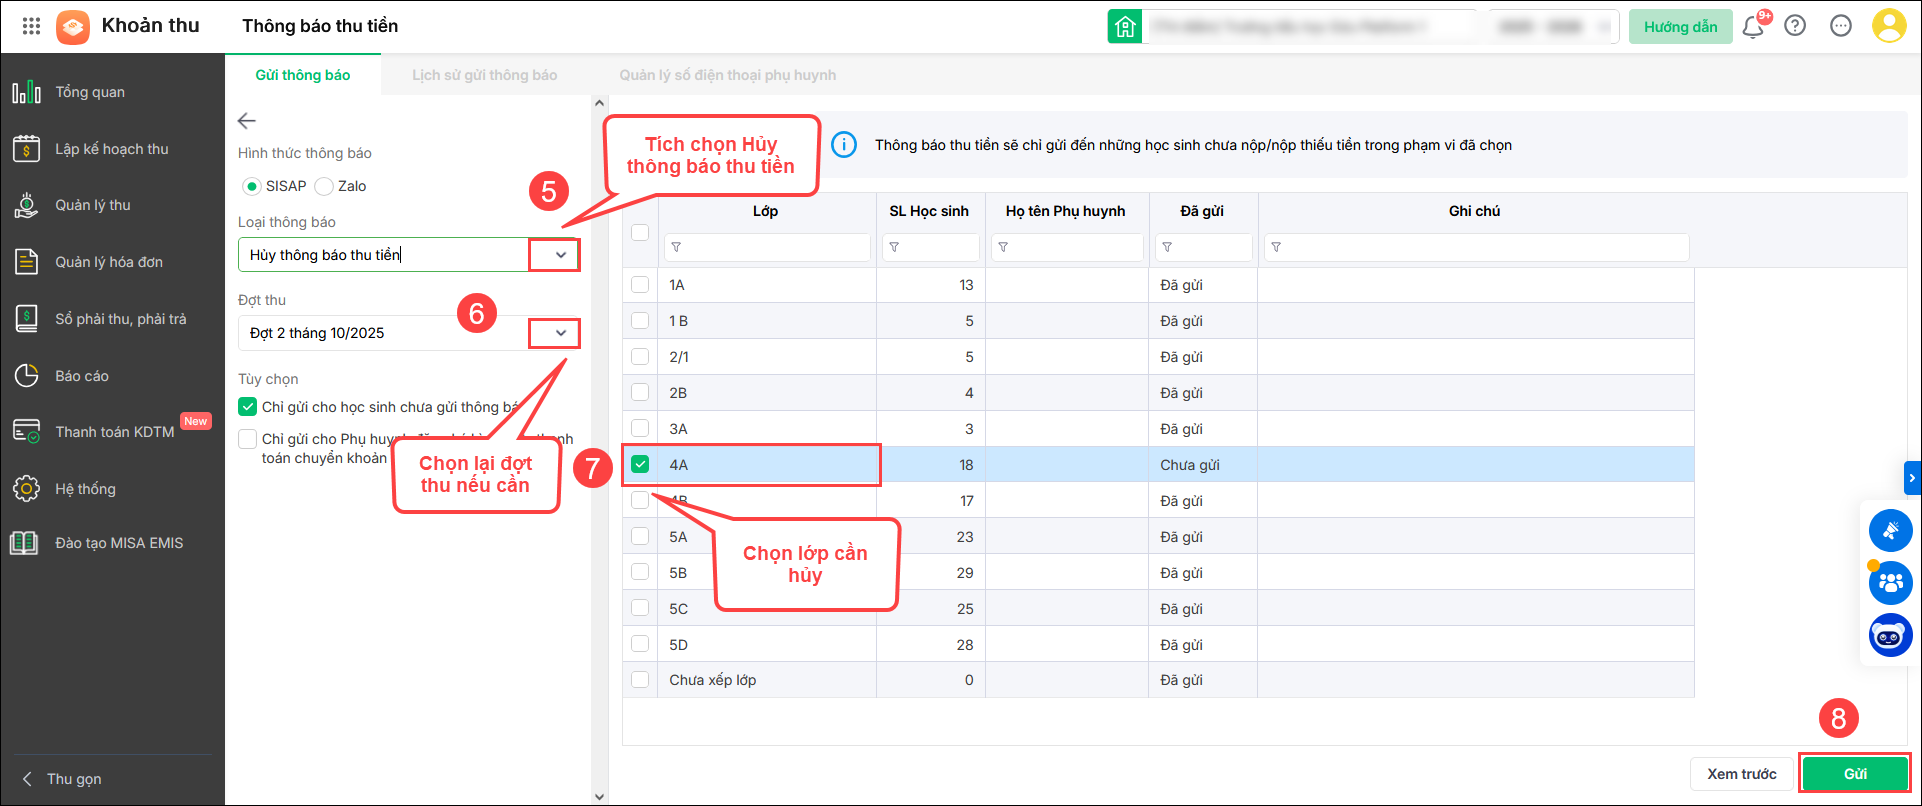Click the left panel scroll up arrow
Image resolution: width=1922 pixels, height=806 pixels.
click(x=600, y=103)
